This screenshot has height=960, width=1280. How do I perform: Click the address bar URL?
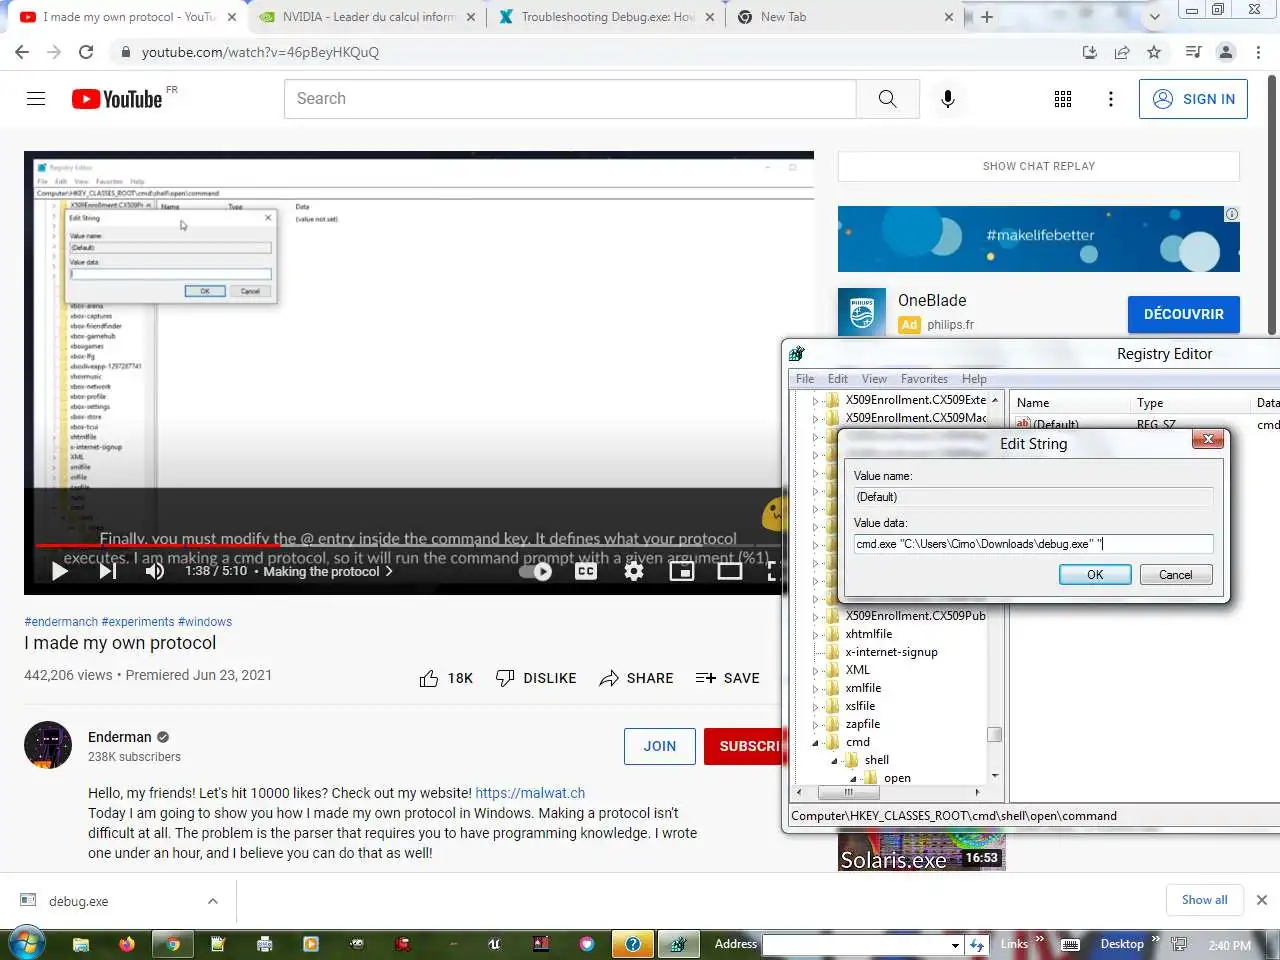[x=260, y=52]
